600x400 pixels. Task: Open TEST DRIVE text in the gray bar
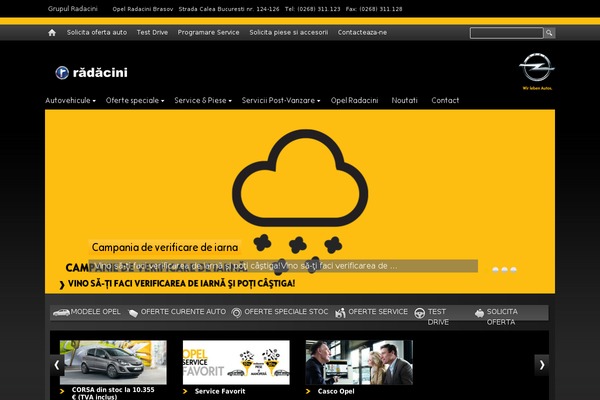point(438,317)
